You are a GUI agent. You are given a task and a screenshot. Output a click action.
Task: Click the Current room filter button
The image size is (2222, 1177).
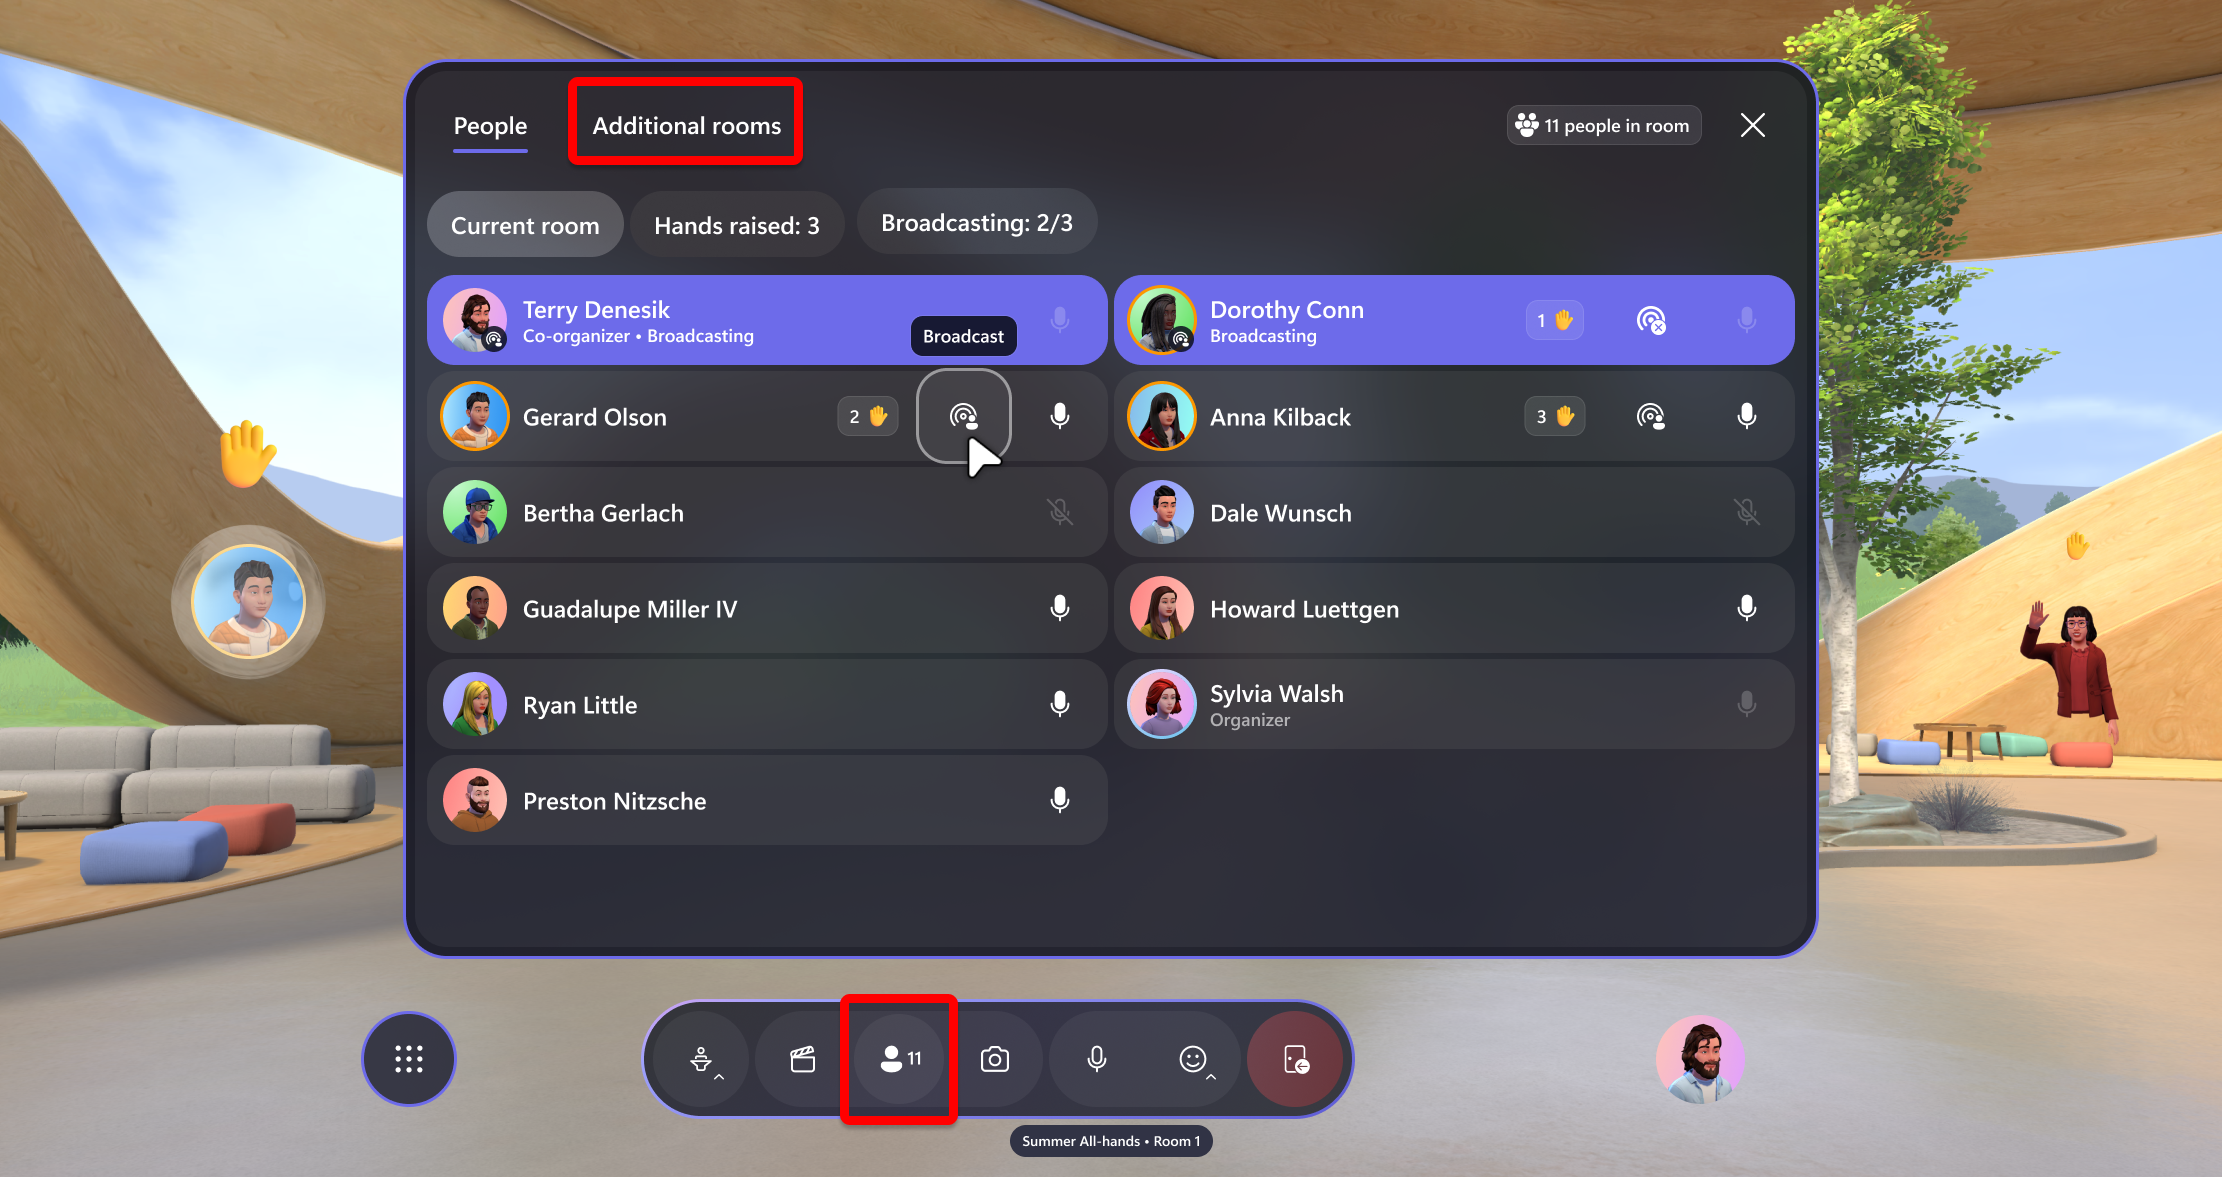click(525, 225)
